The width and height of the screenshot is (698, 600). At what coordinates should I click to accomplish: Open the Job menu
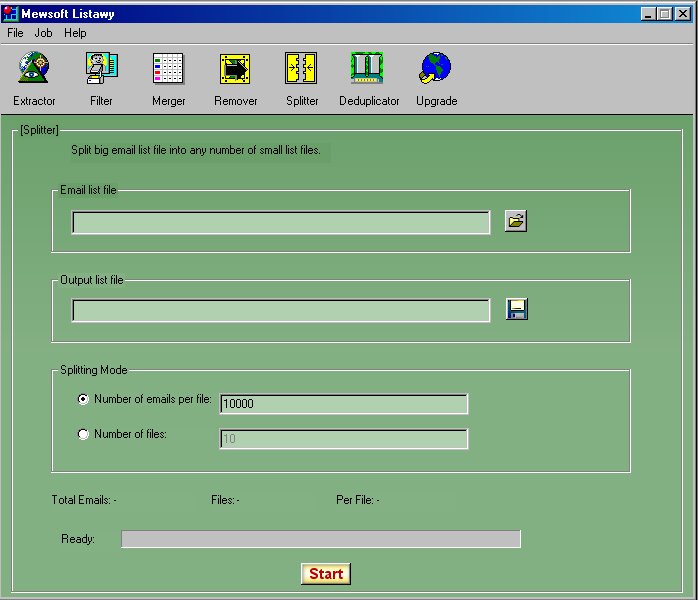(x=43, y=33)
